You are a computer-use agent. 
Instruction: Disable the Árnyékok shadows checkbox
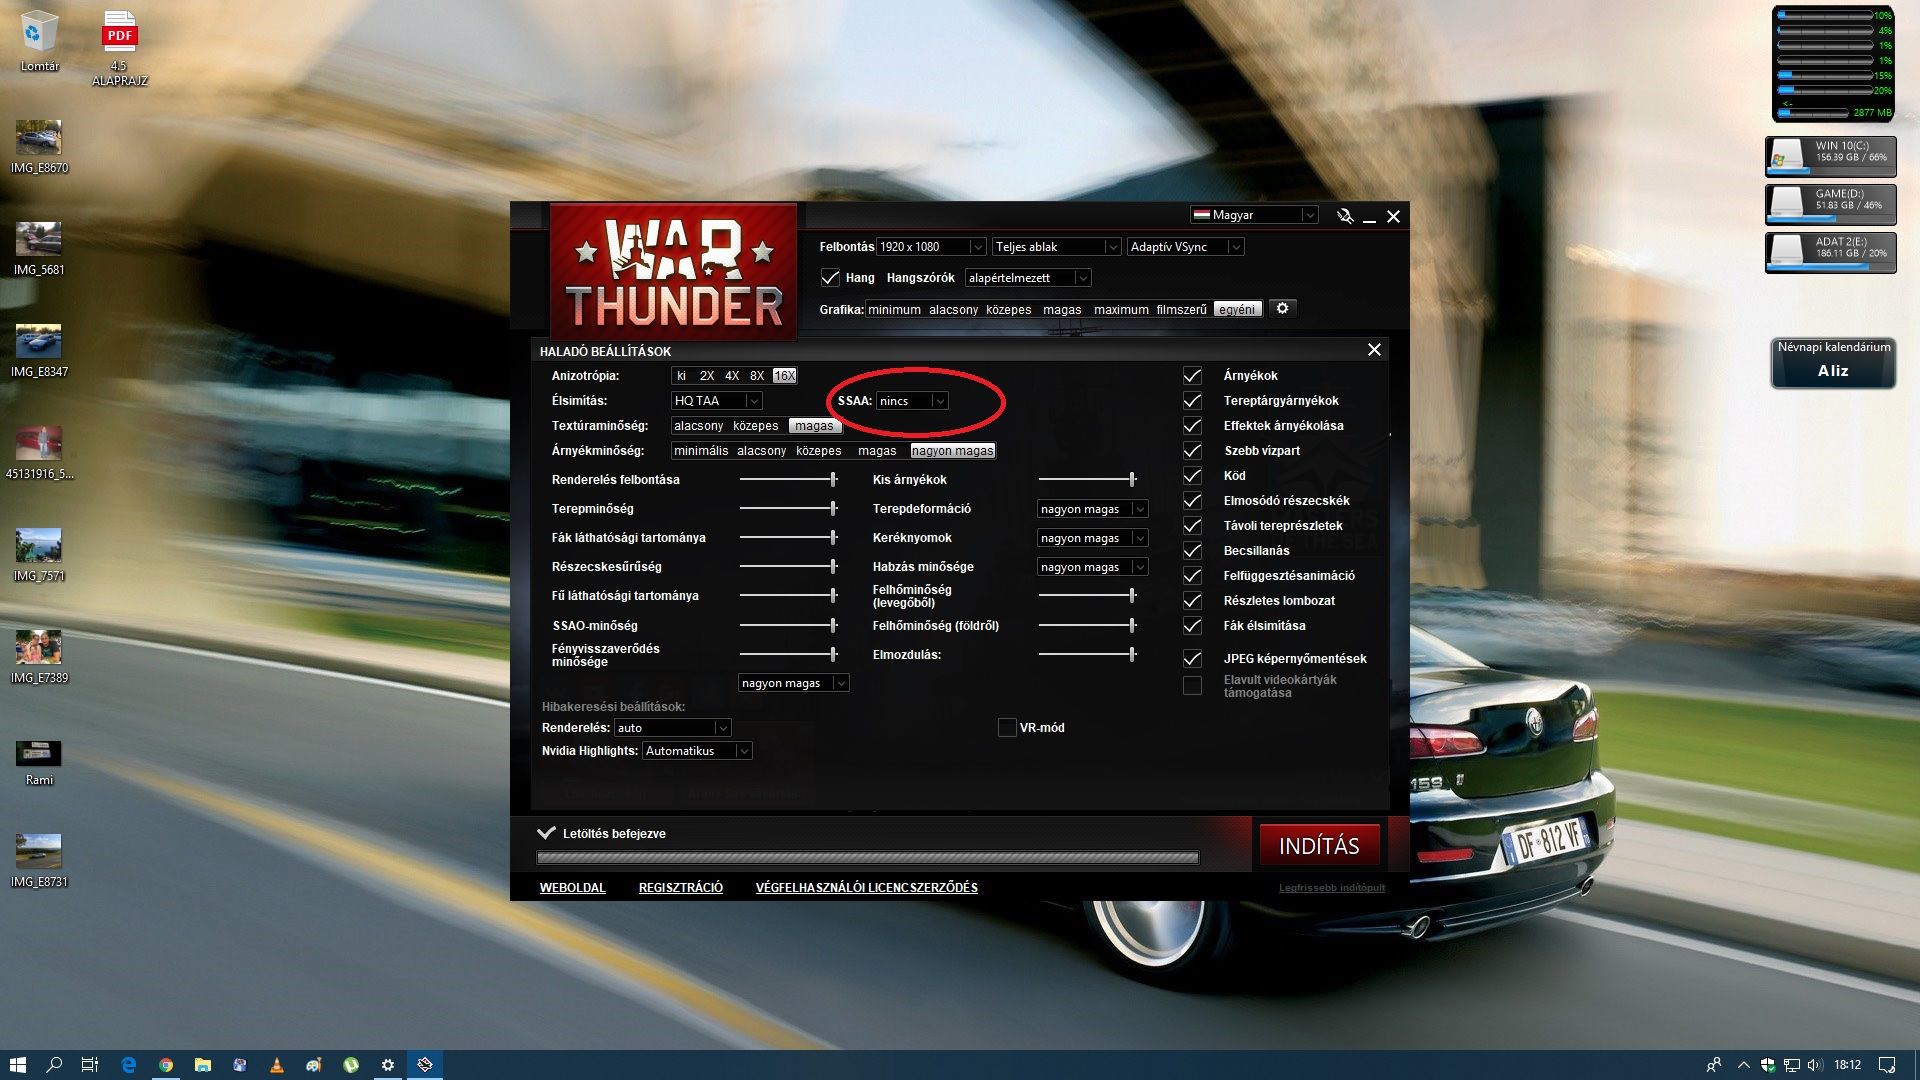[1192, 376]
